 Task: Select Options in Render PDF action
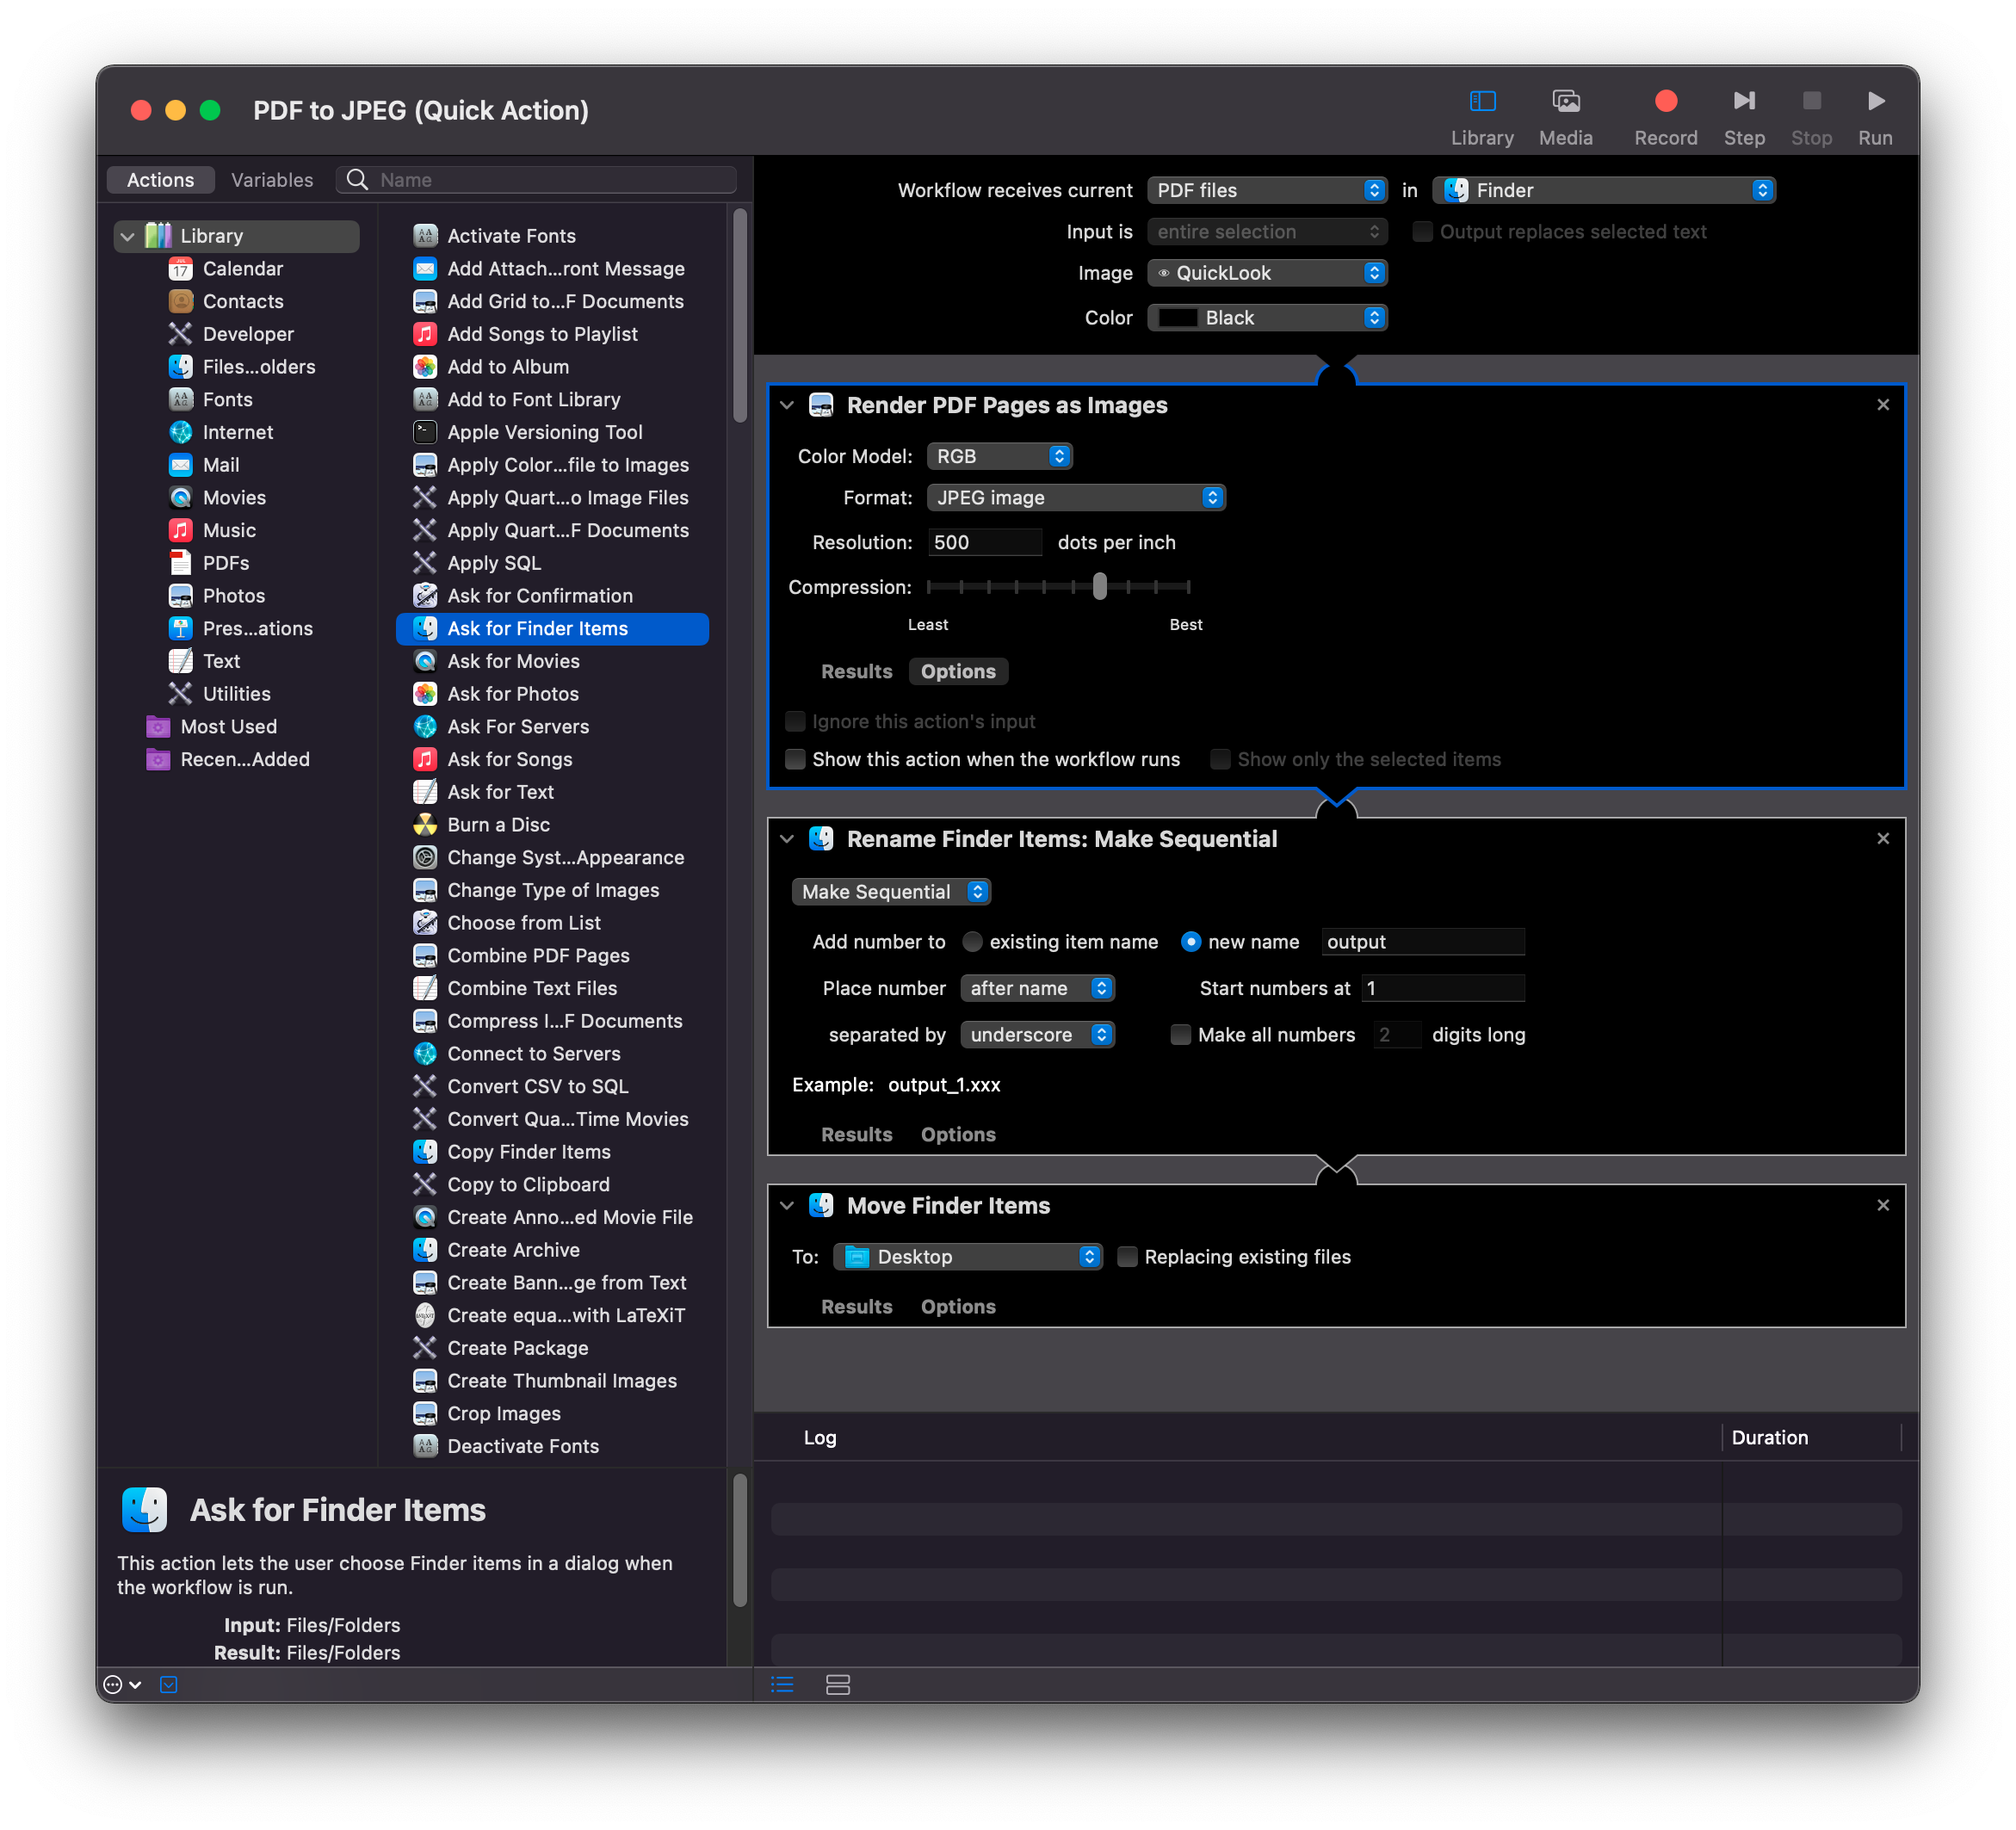(x=958, y=672)
